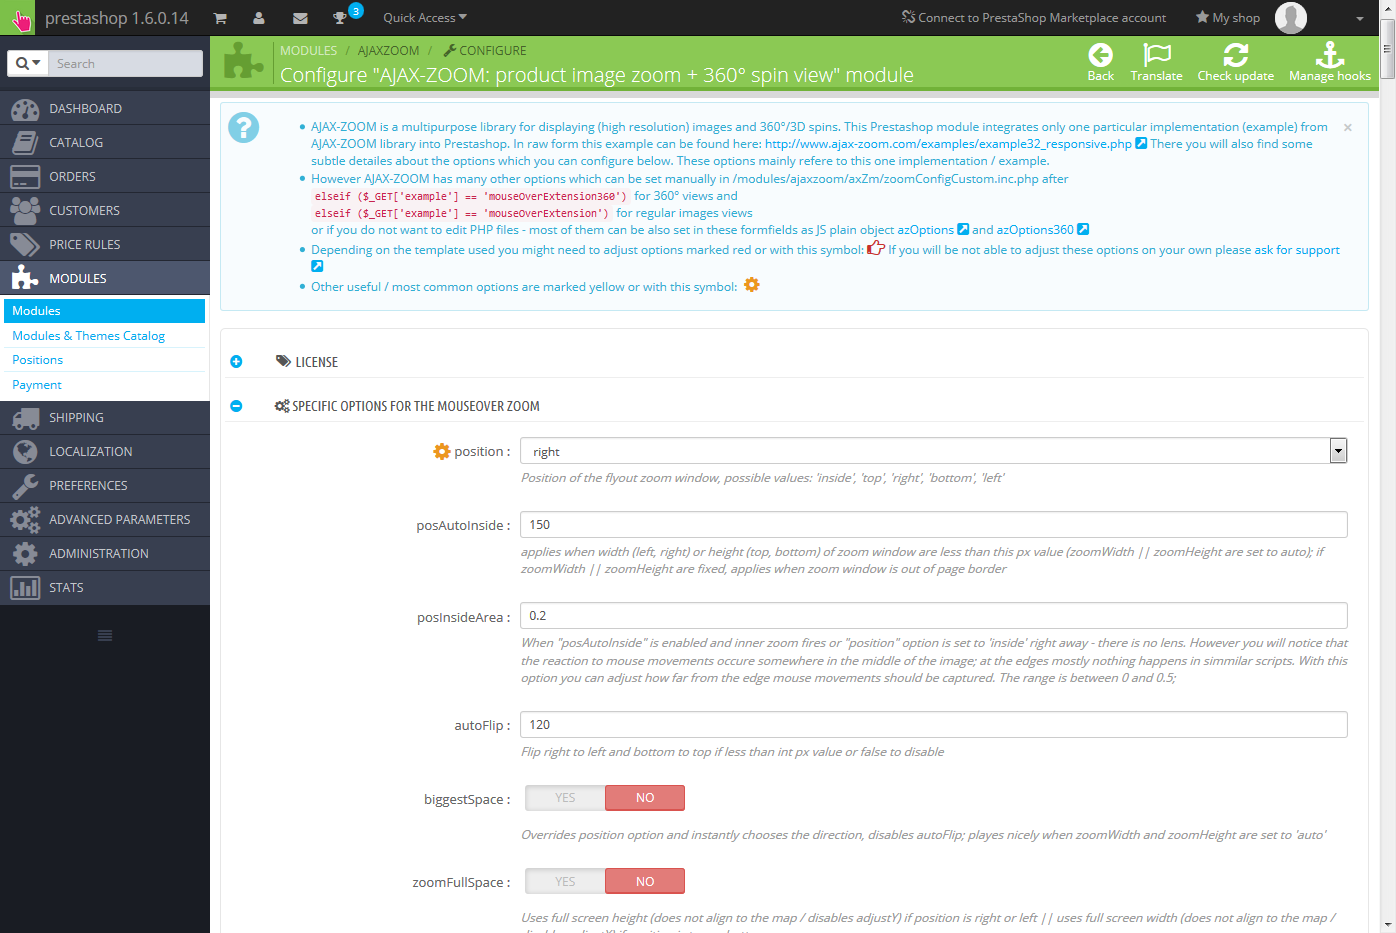Click the Translate flag icon
Viewport: 1396px width, 933px height.
click(x=1157, y=55)
